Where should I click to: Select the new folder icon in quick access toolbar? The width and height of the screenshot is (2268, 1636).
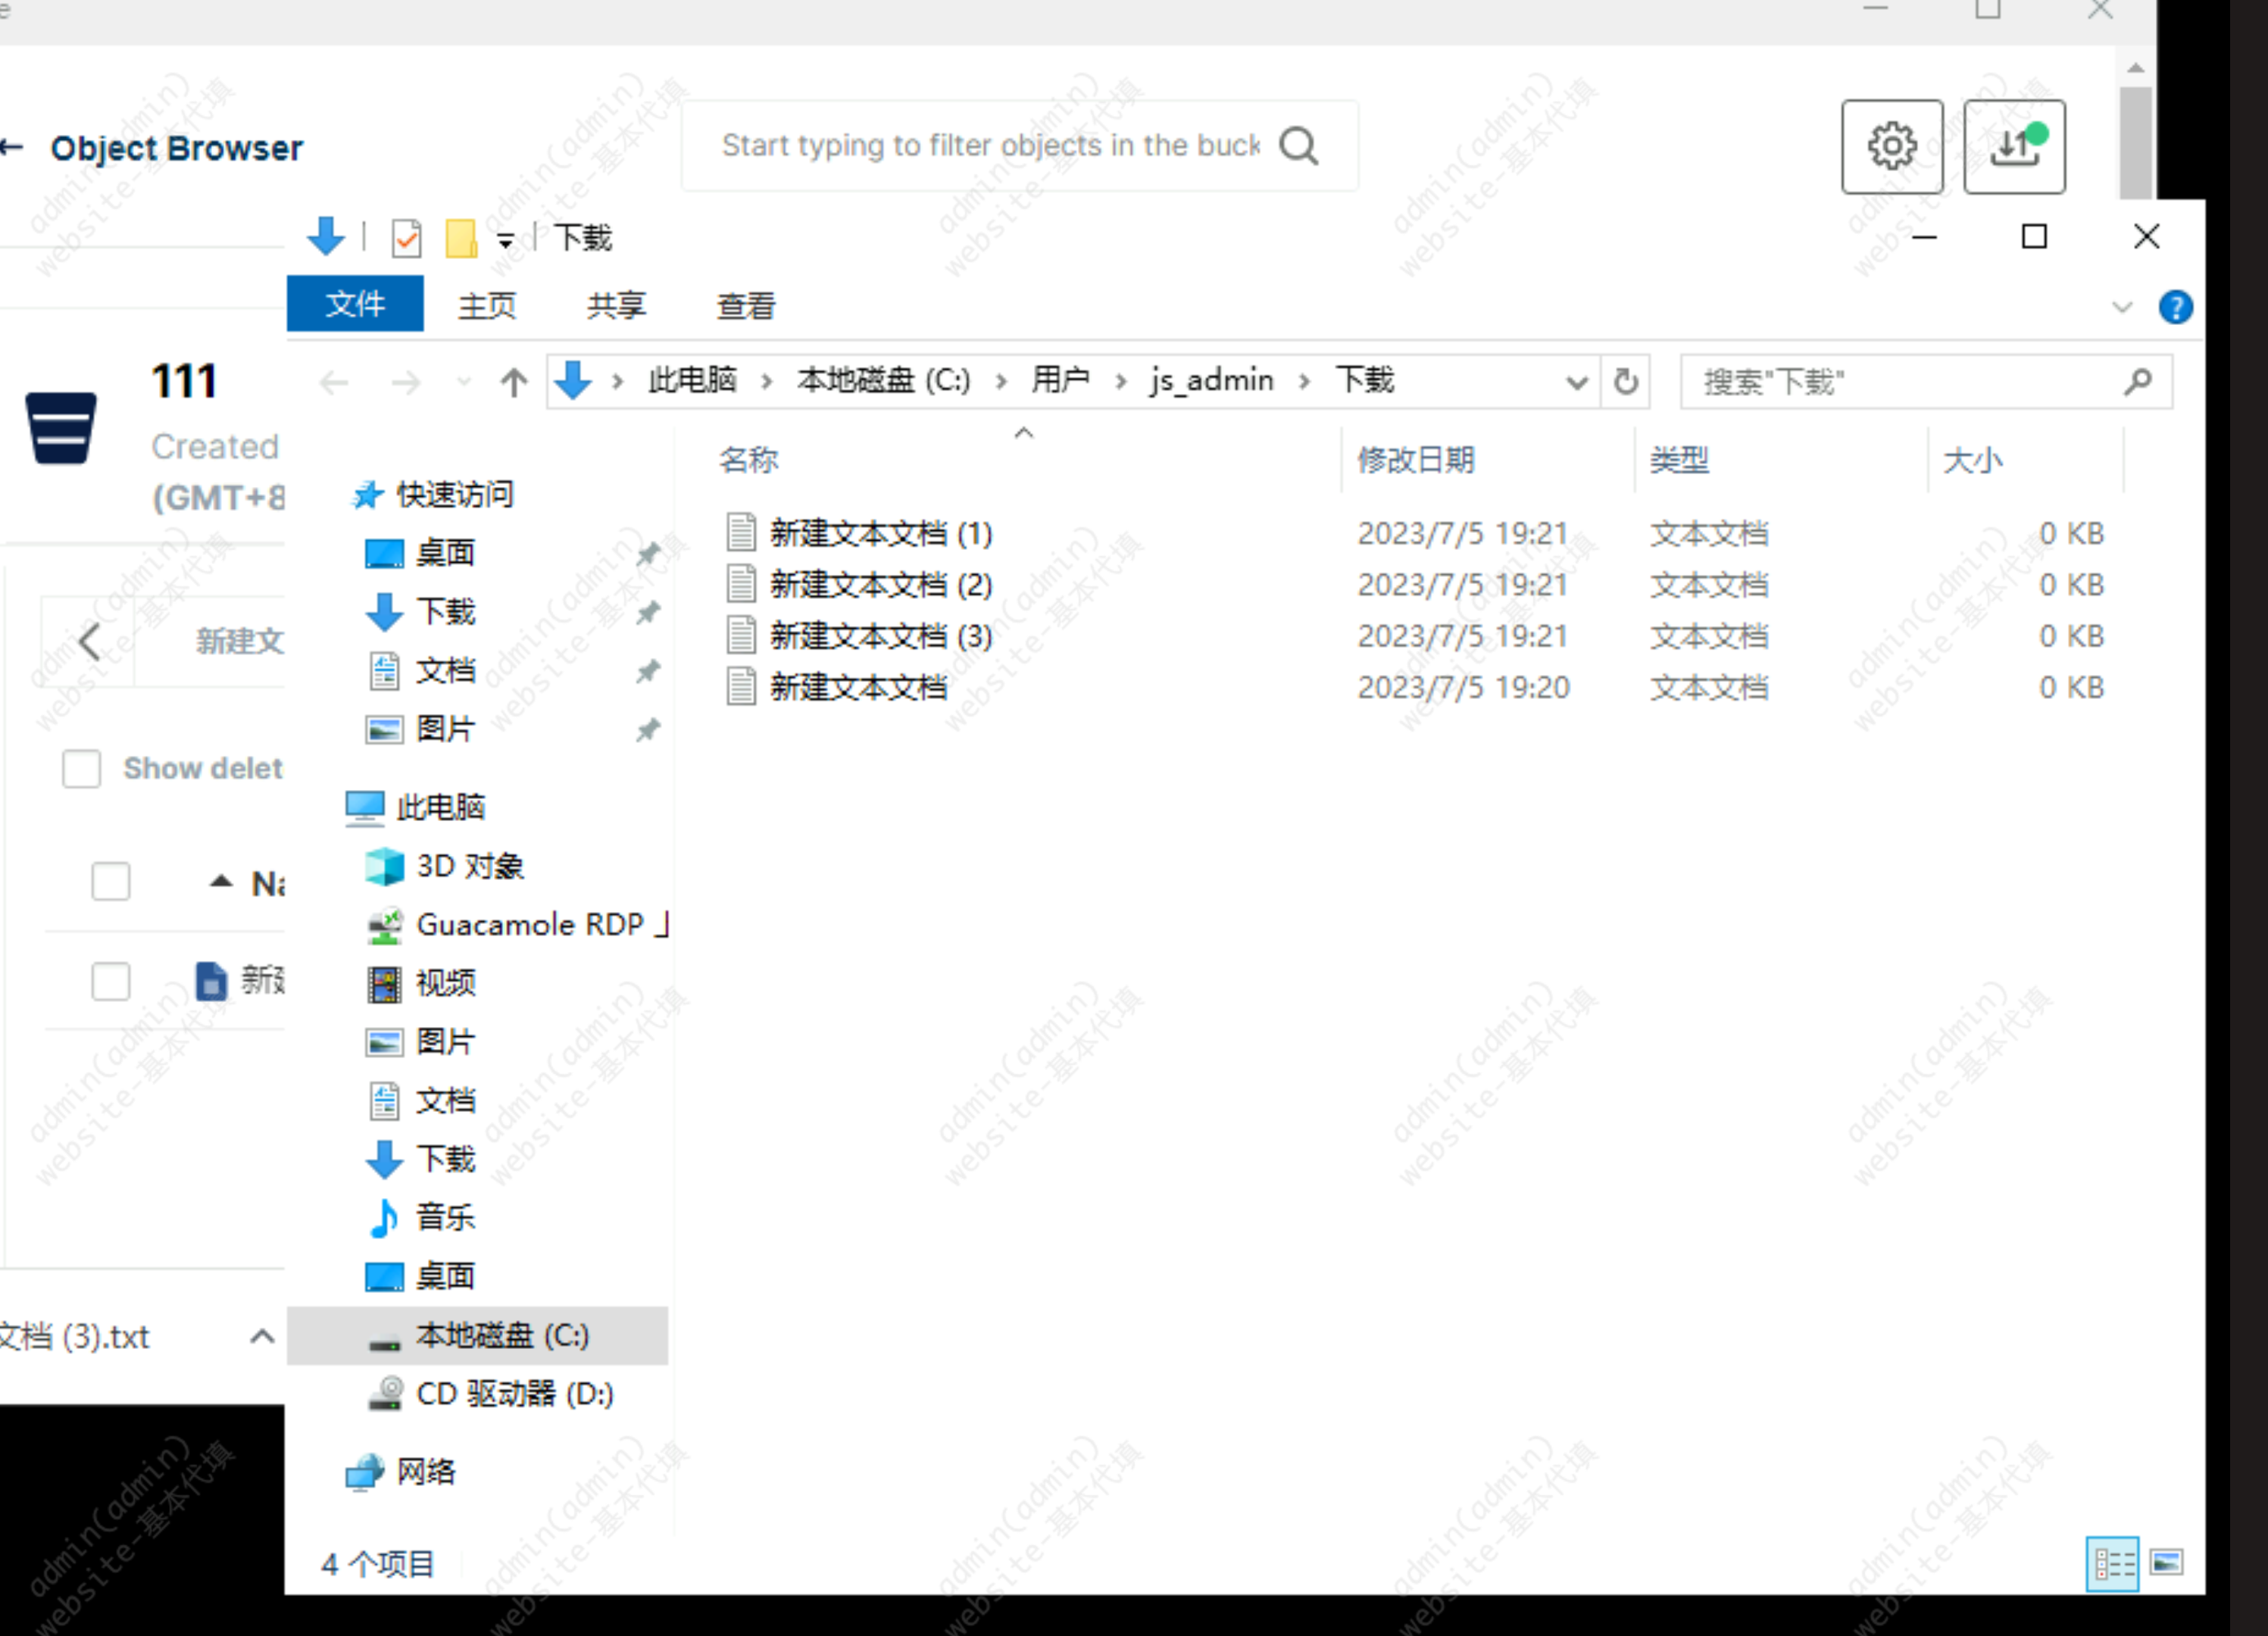pyautogui.click(x=461, y=237)
